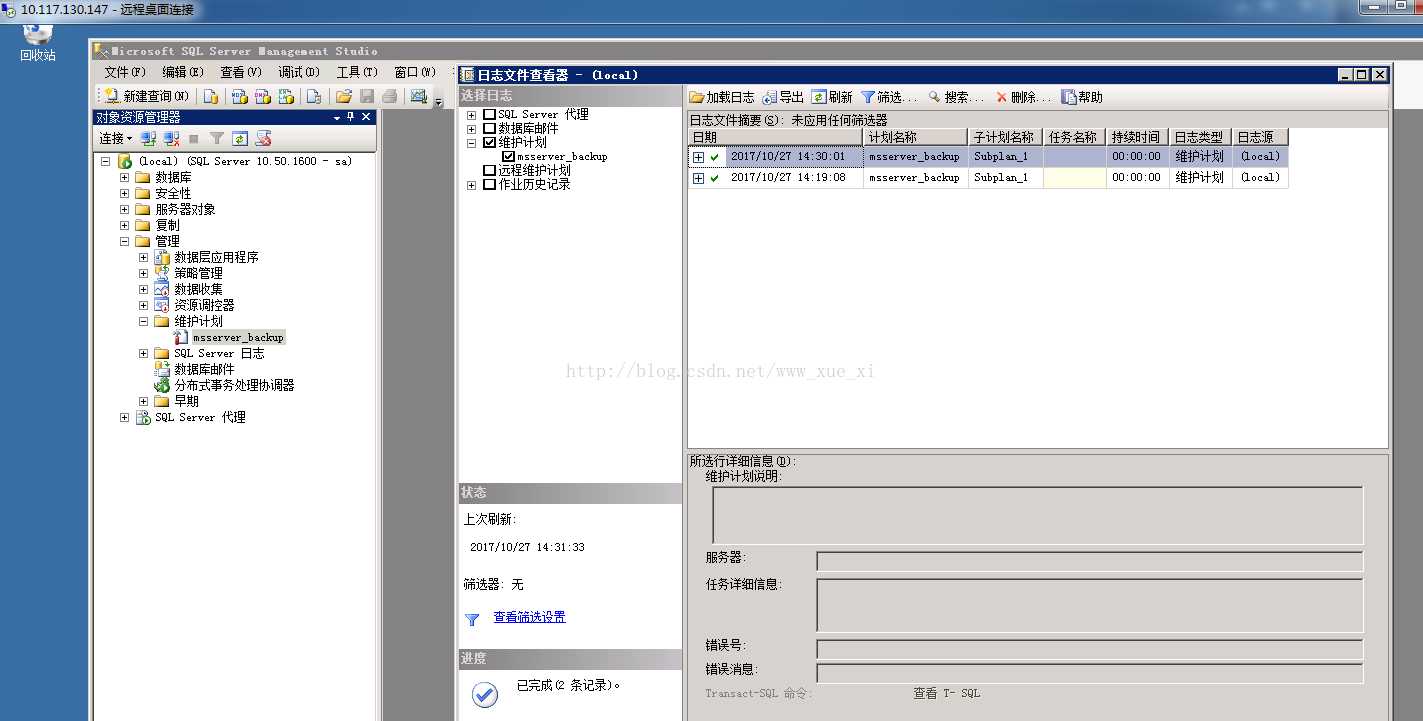Open the 窗口(W) menu
Screen dimensions: 1423x721
[415, 72]
